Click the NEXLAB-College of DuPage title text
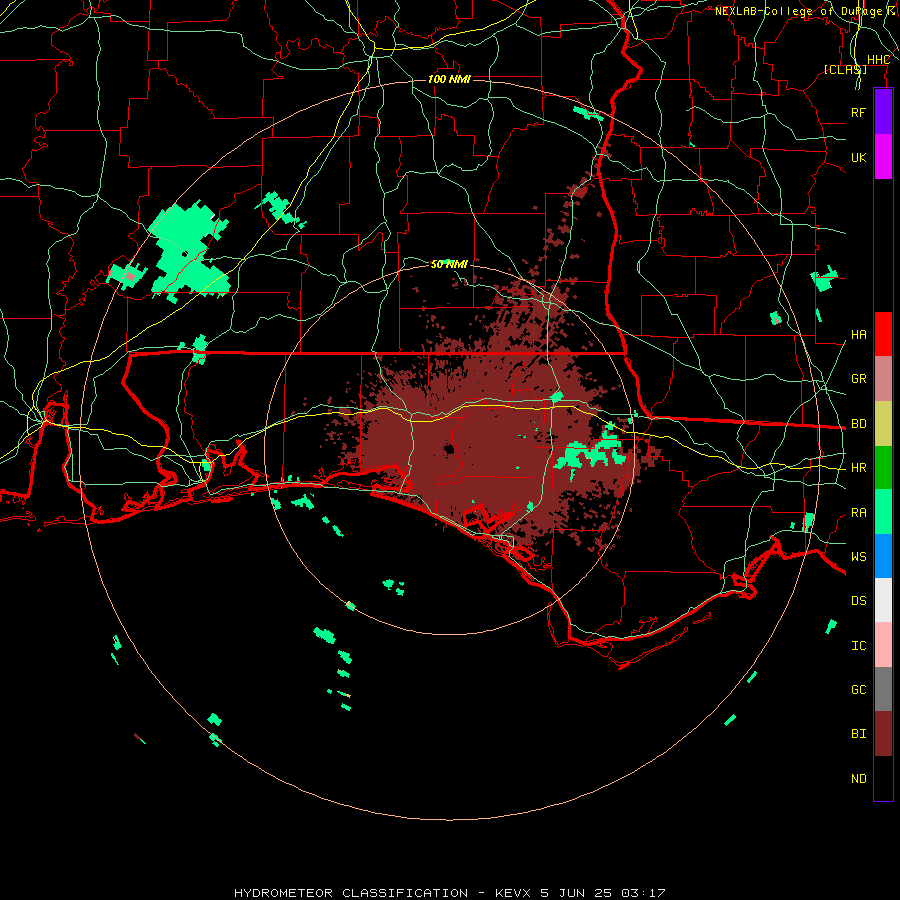 pyautogui.click(x=806, y=11)
